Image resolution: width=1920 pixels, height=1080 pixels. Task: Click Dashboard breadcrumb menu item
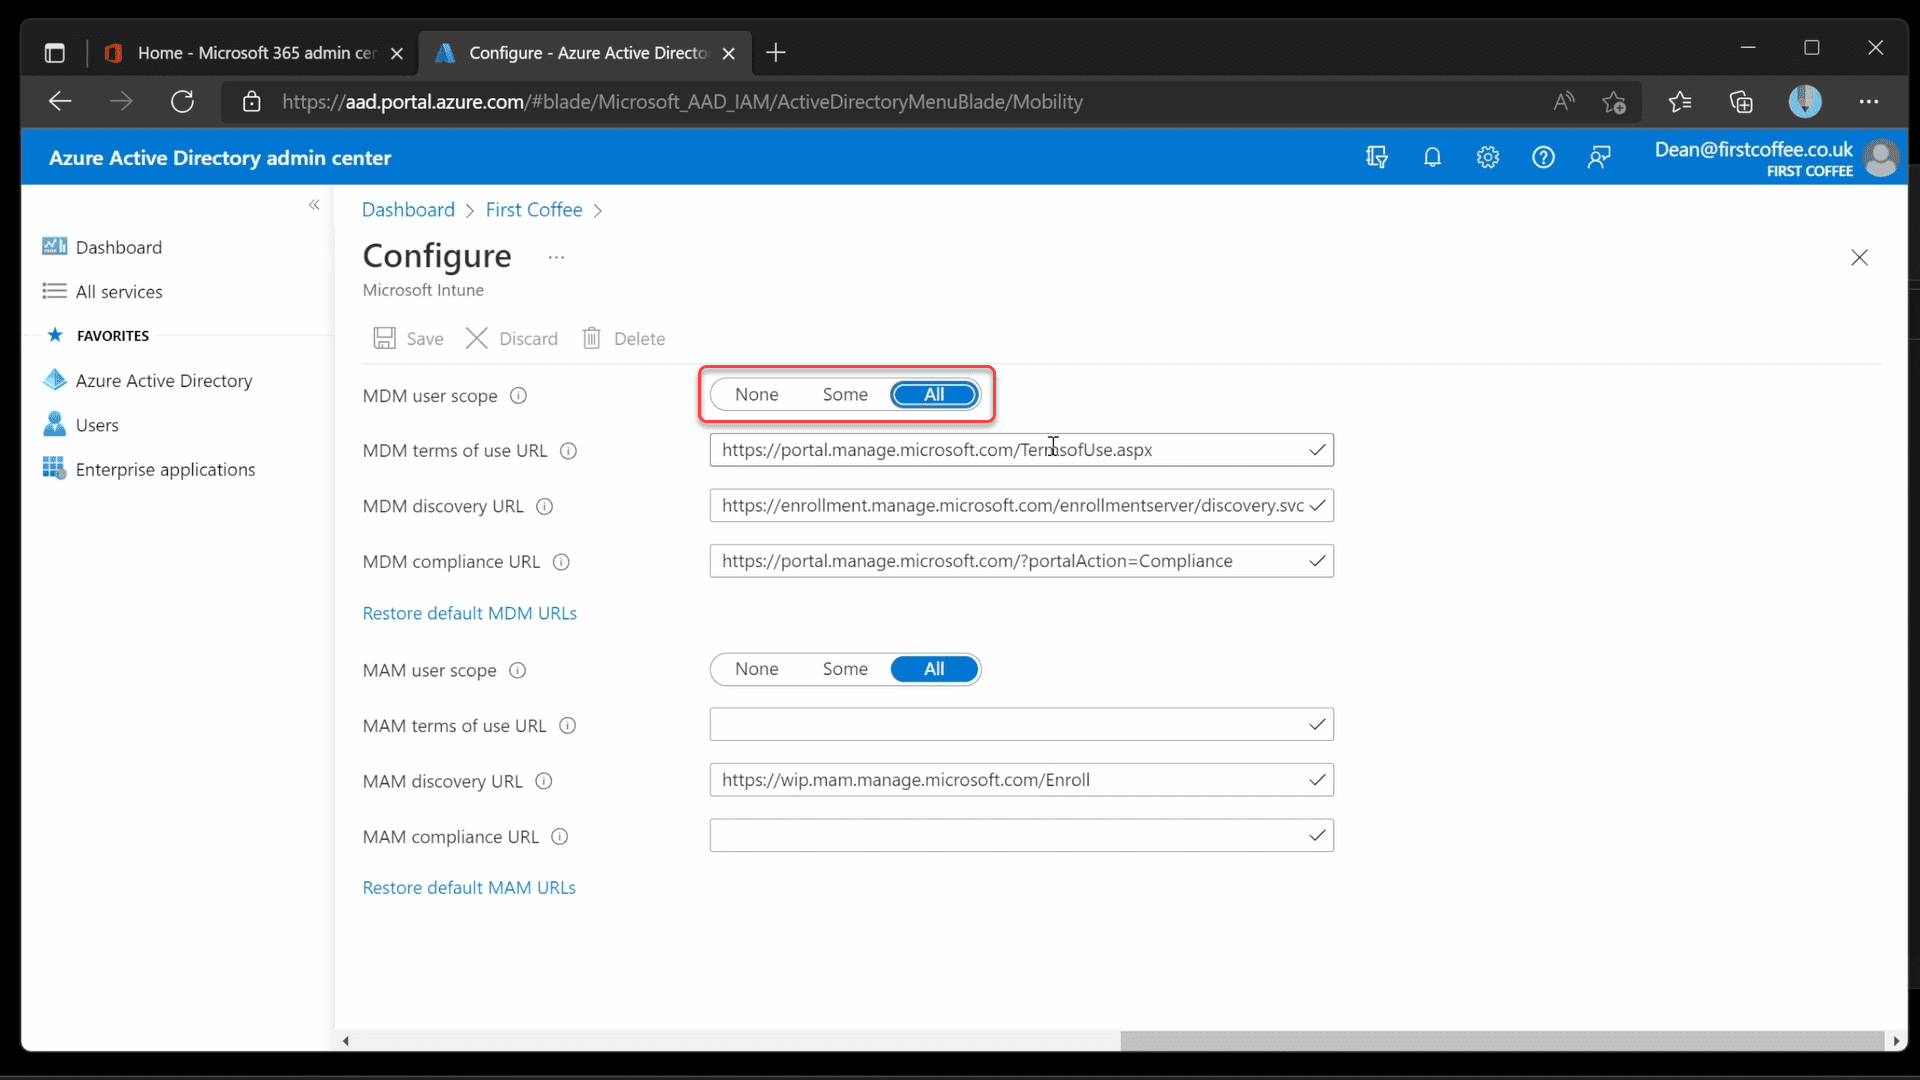point(407,208)
